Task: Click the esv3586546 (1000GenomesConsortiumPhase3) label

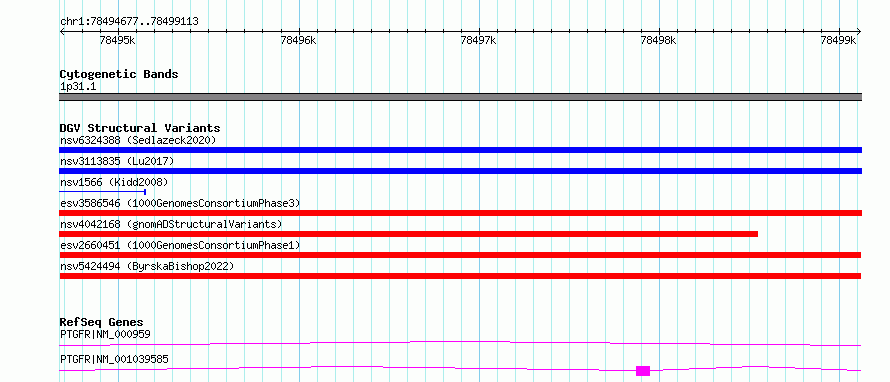Action: coord(180,203)
